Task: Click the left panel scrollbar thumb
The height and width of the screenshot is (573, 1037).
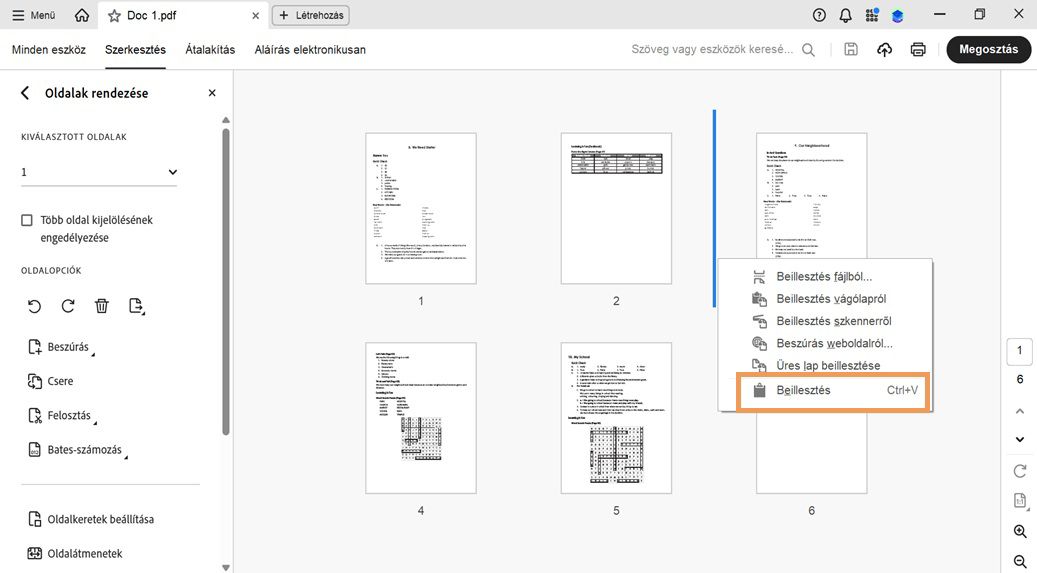Action: pyautogui.click(x=226, y=281)
